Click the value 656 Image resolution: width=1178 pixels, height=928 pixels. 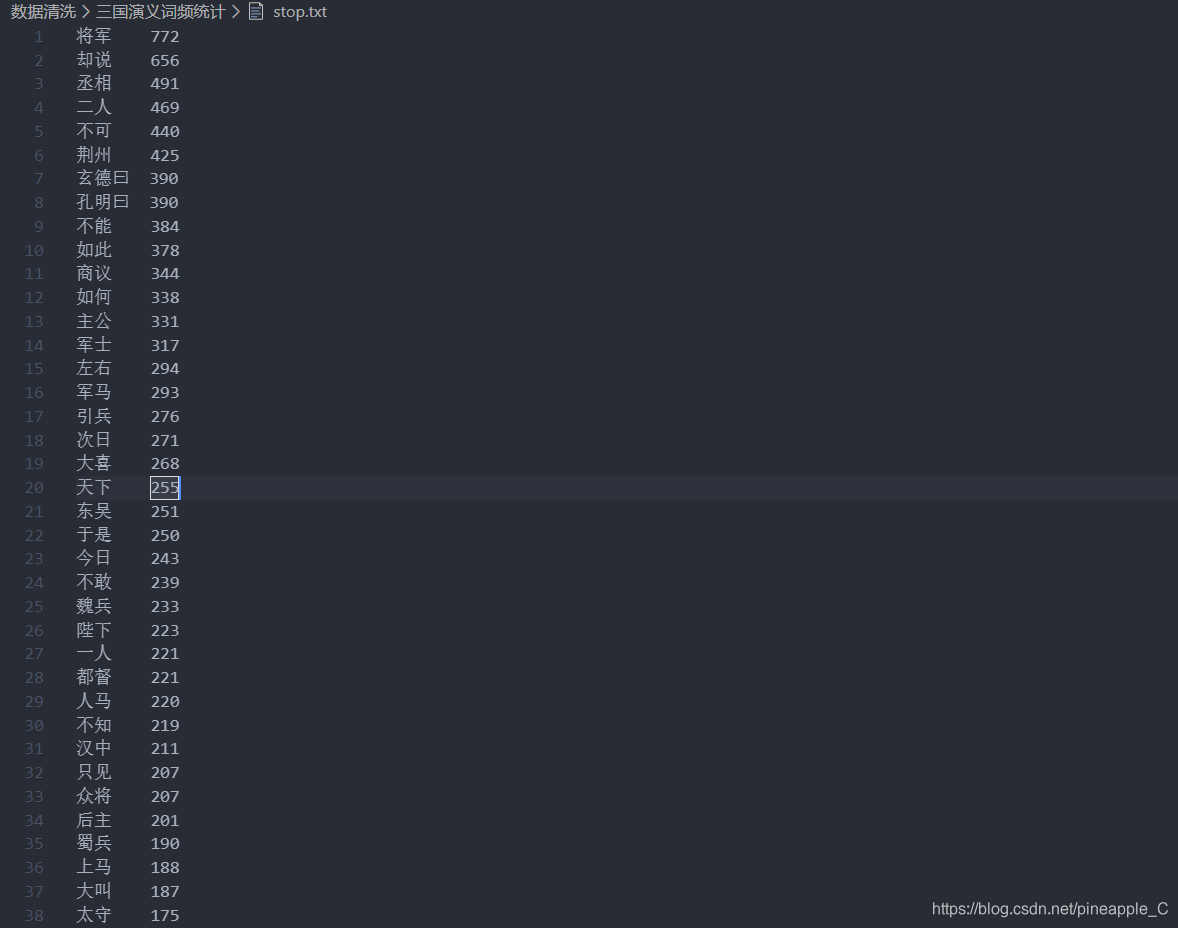pos(165,61)
